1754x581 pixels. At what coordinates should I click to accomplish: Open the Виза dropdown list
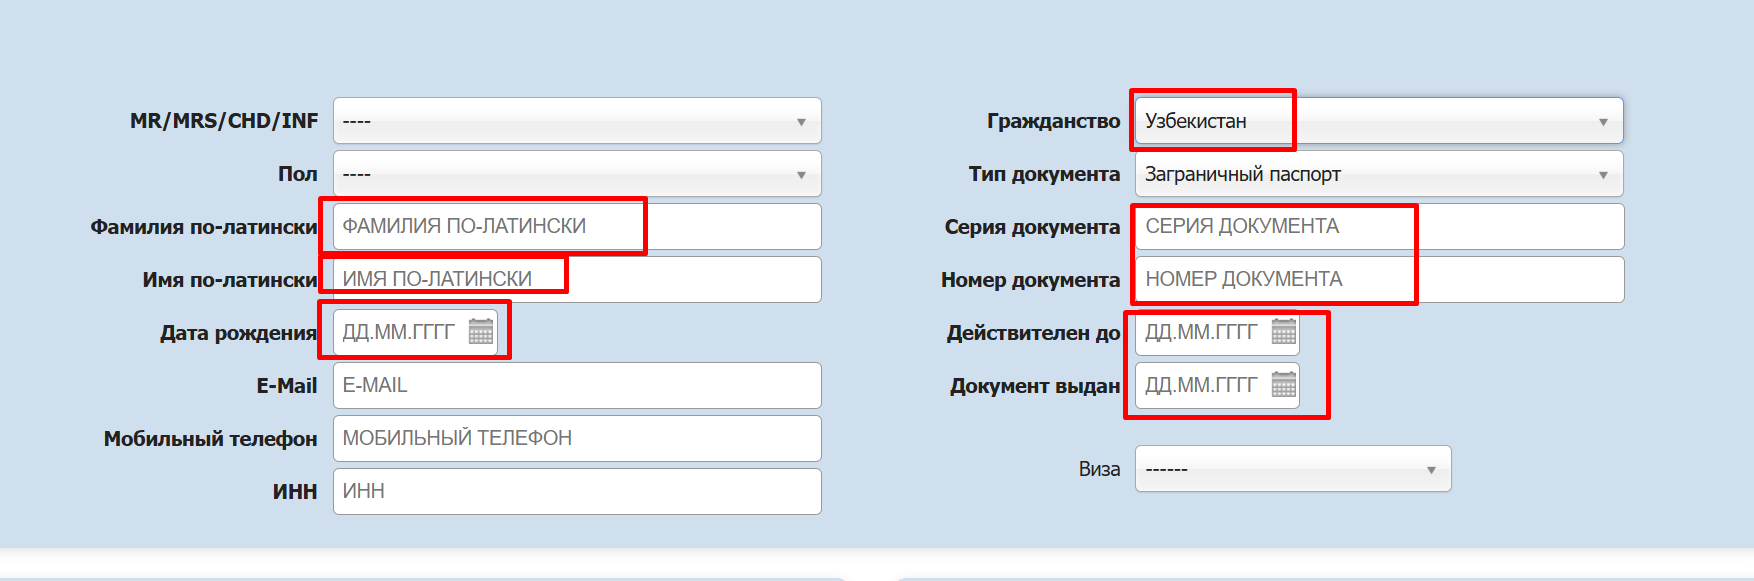click(x=1292, y=469)
